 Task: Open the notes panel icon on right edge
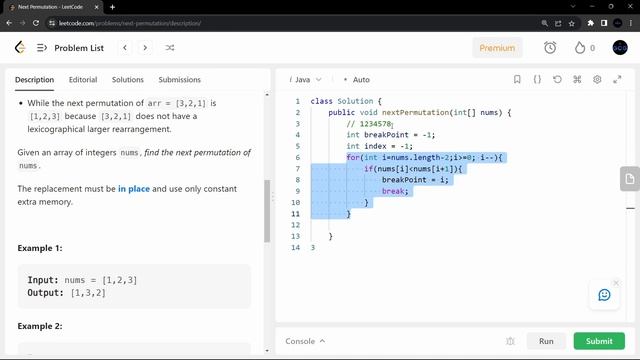tap(629, 179)
